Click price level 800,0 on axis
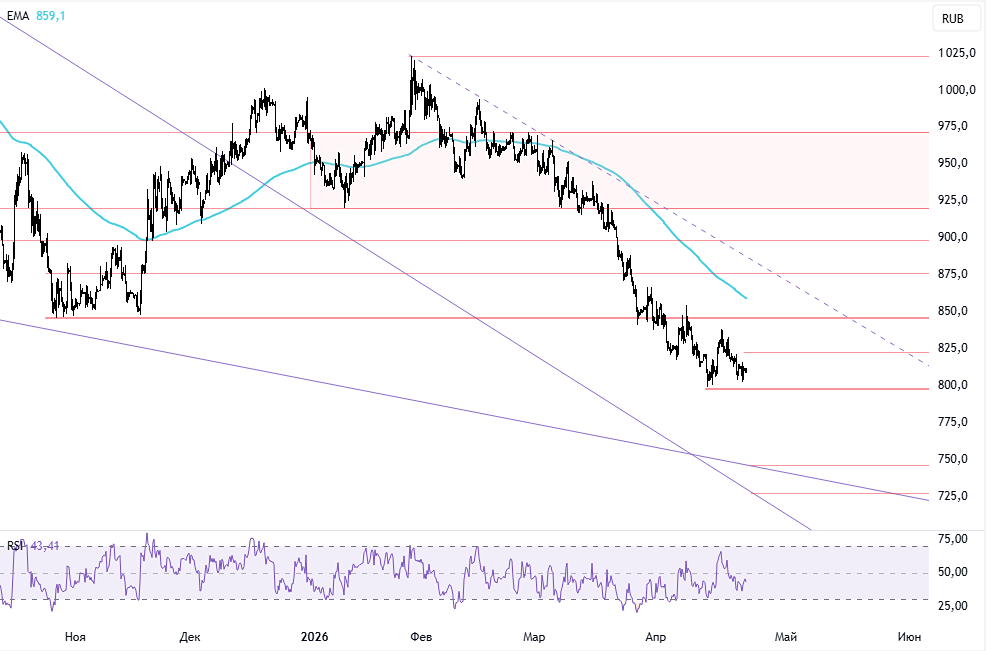This screenshot has height=651, width=988. [953, 385]
